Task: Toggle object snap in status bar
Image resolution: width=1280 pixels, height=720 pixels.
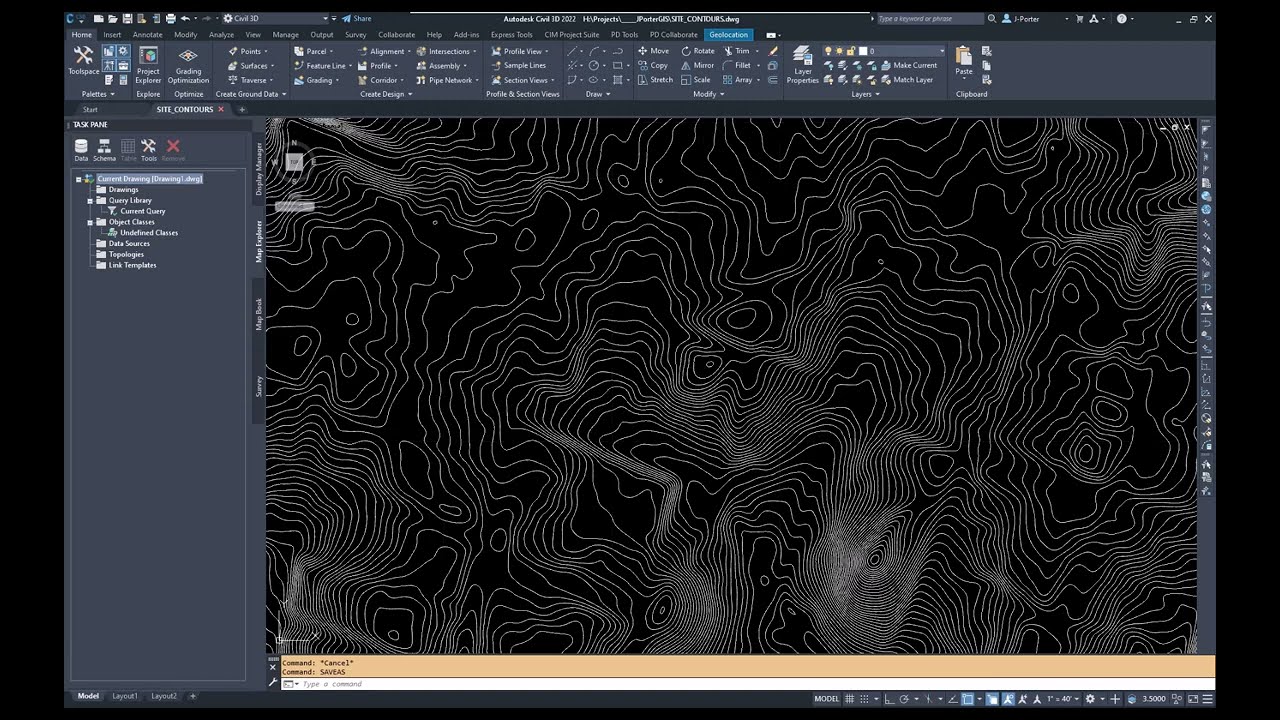Action: pyautogui.click(x=967, y=699)
